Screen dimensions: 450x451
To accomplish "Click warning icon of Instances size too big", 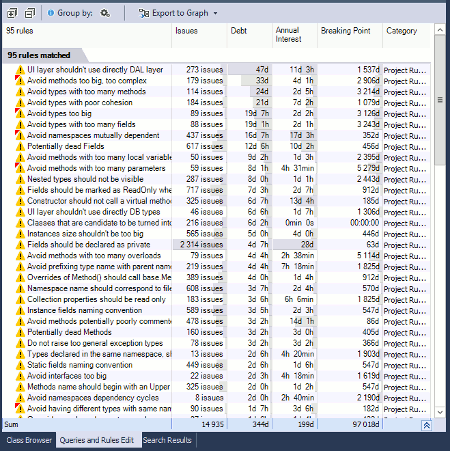I will coord(20,234).
